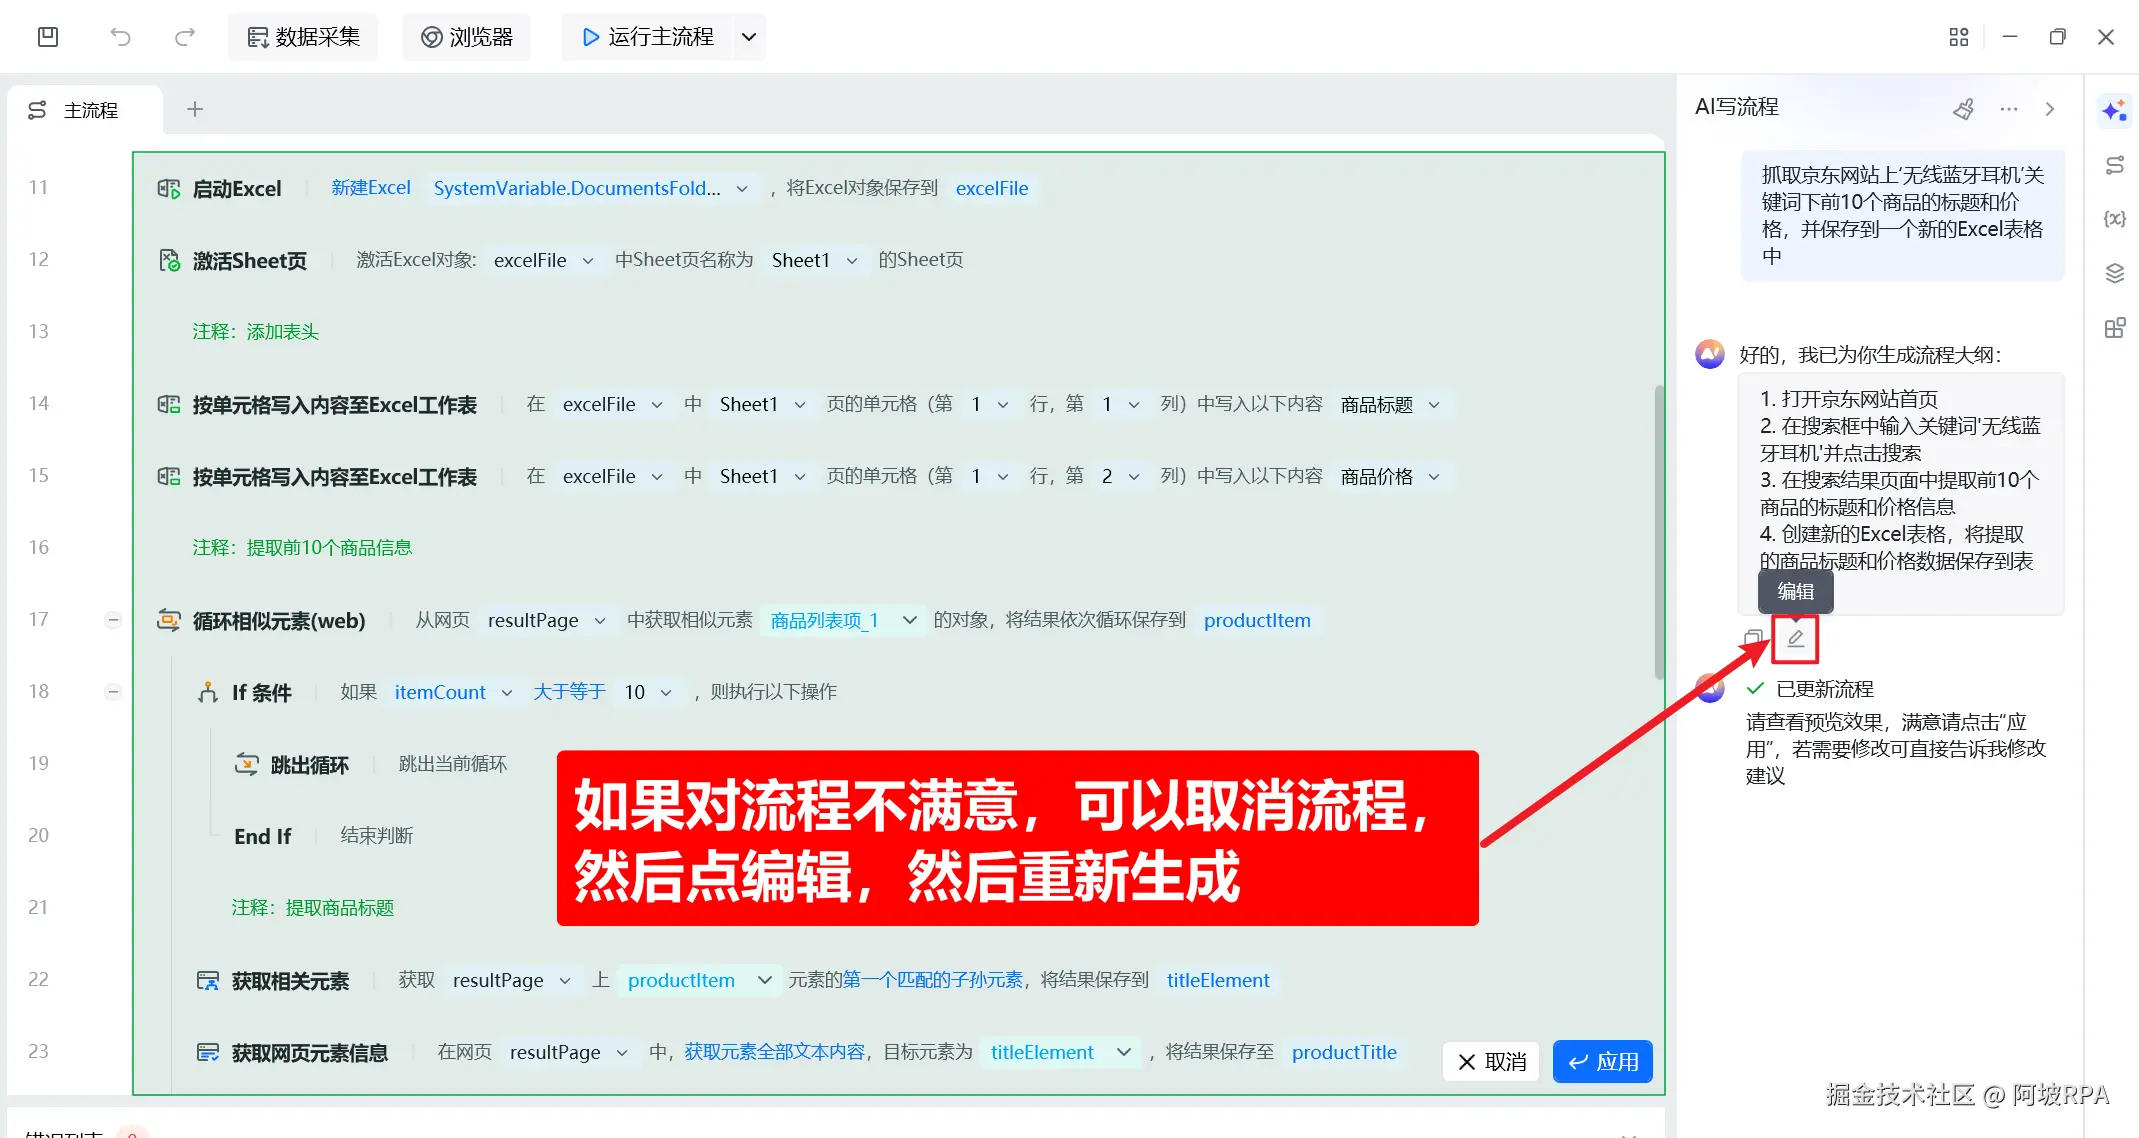Viewport: 2139px width, 1138px height.
Task: Open the 商品标题 content dropdown
Action: tap(1433, 405)
